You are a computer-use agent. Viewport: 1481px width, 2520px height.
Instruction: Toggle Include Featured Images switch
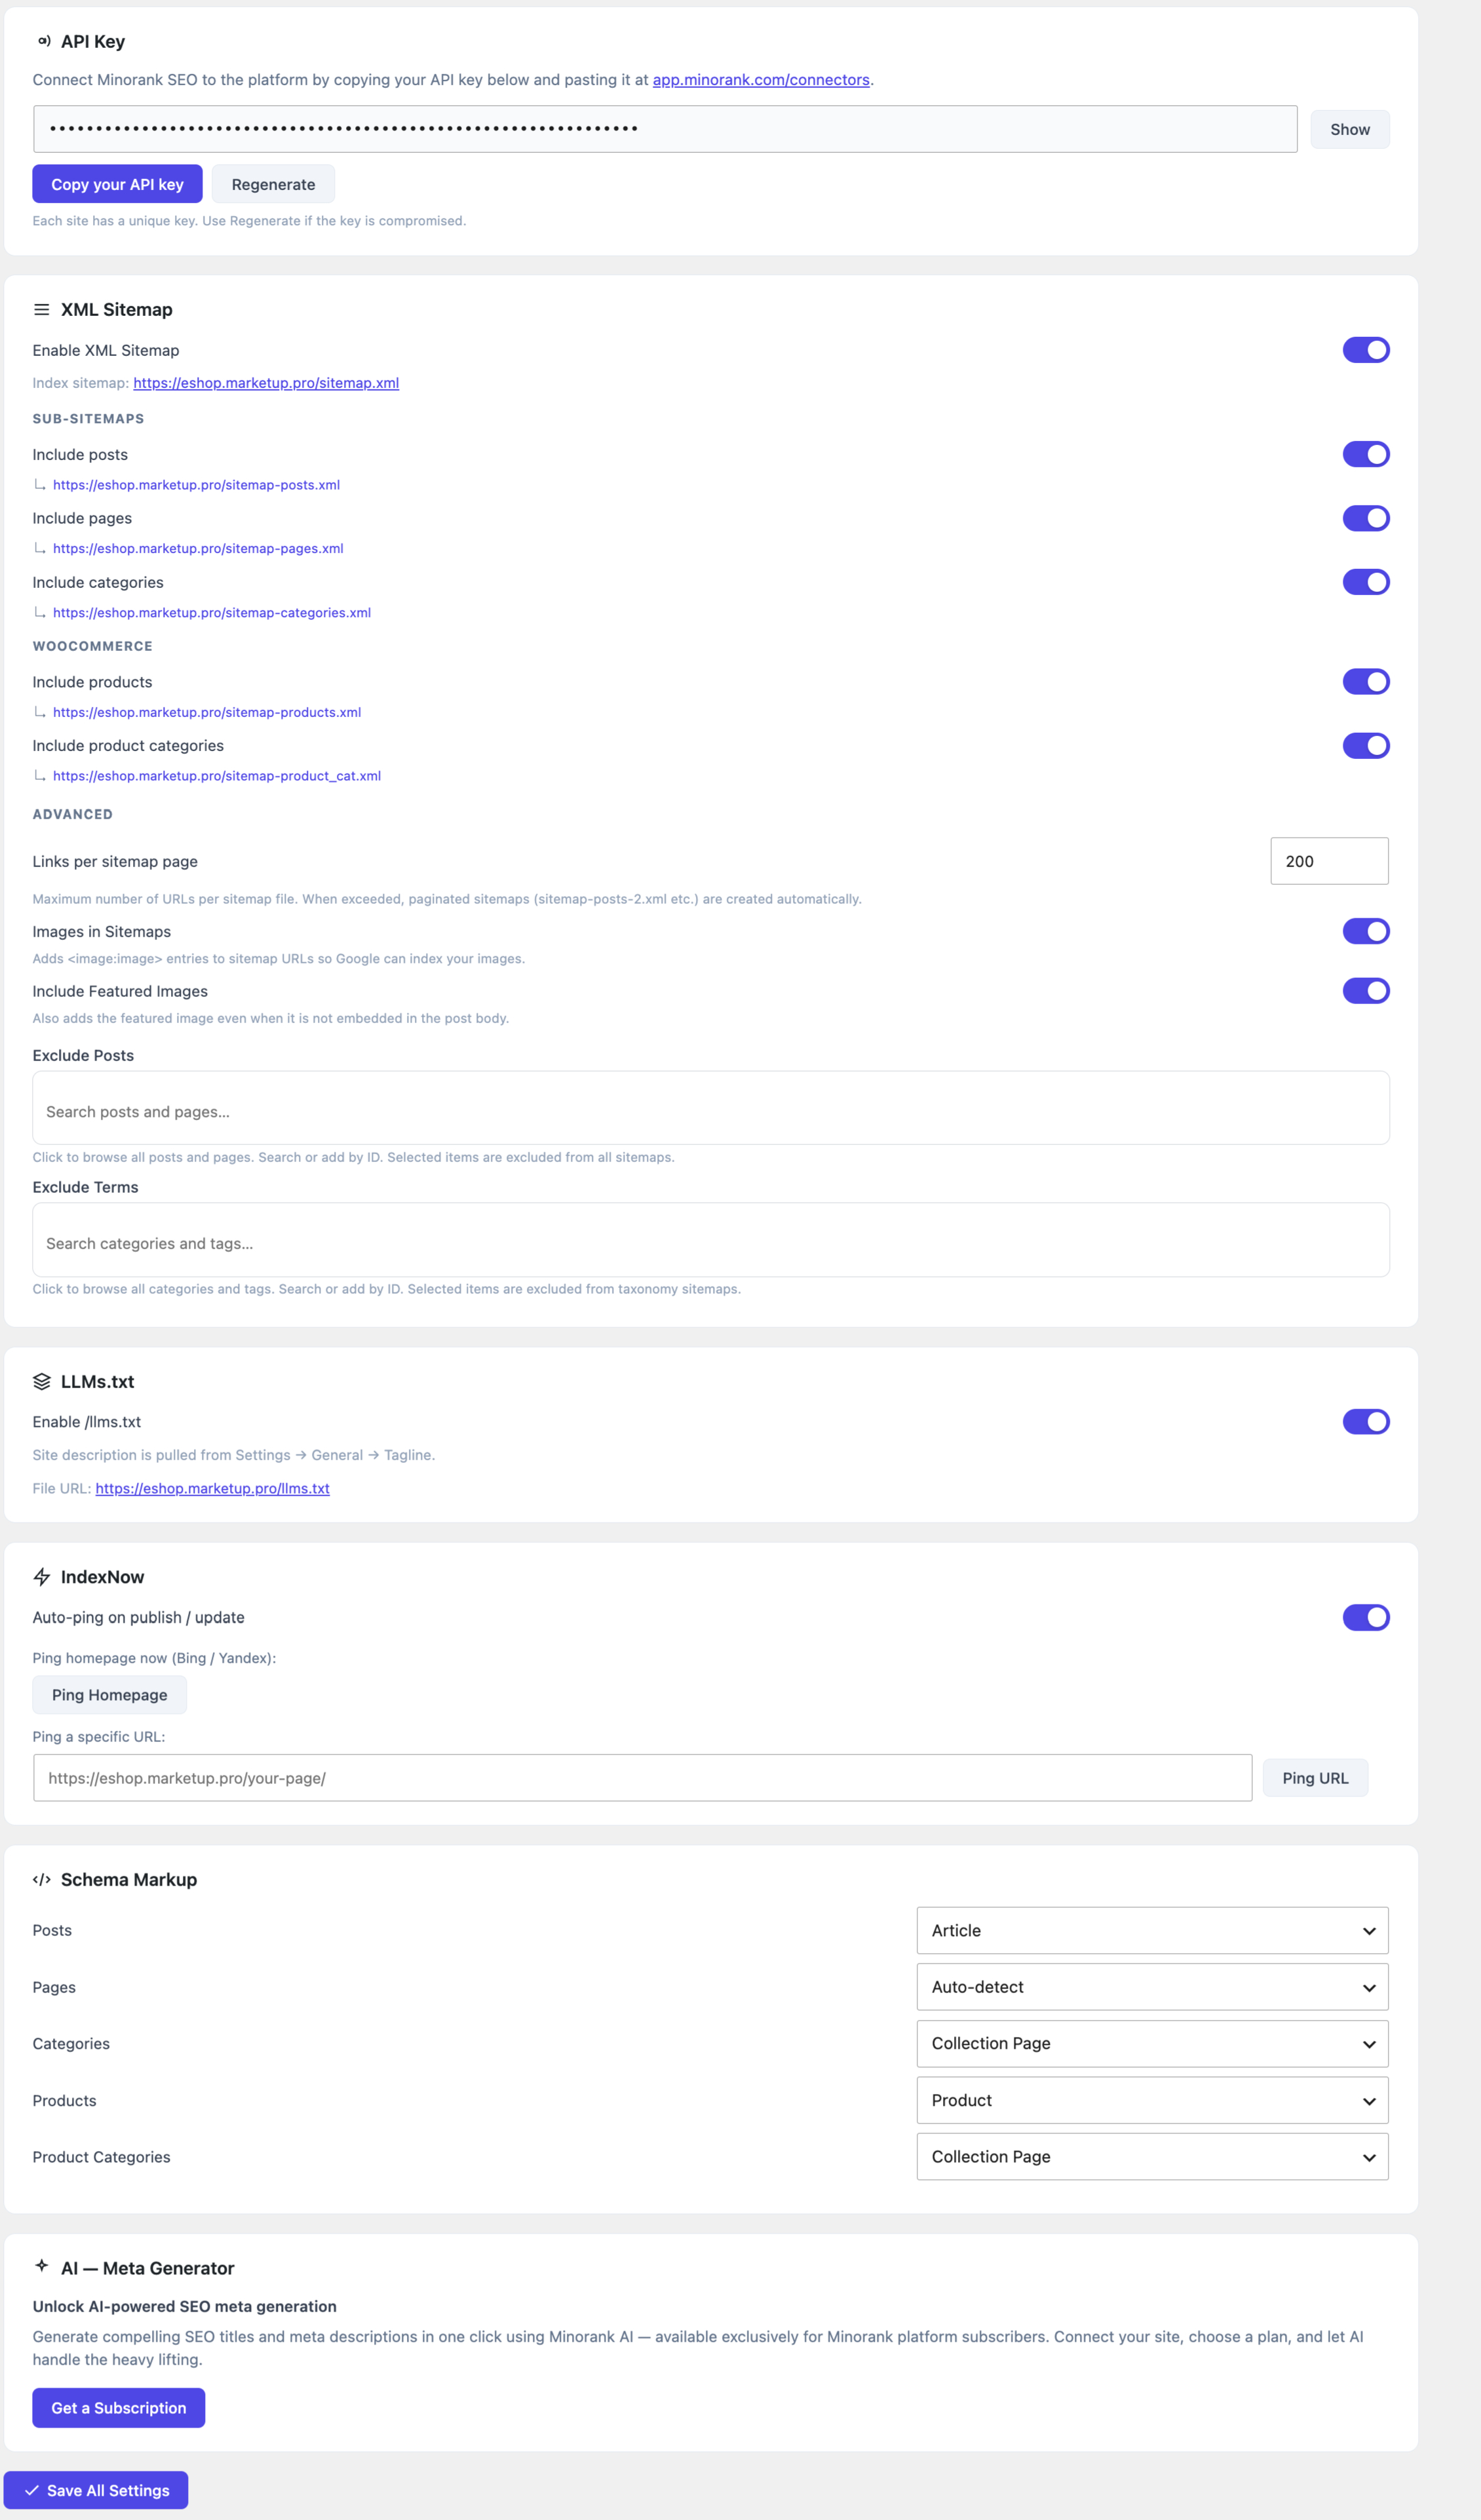click(x=1366, y=991)
